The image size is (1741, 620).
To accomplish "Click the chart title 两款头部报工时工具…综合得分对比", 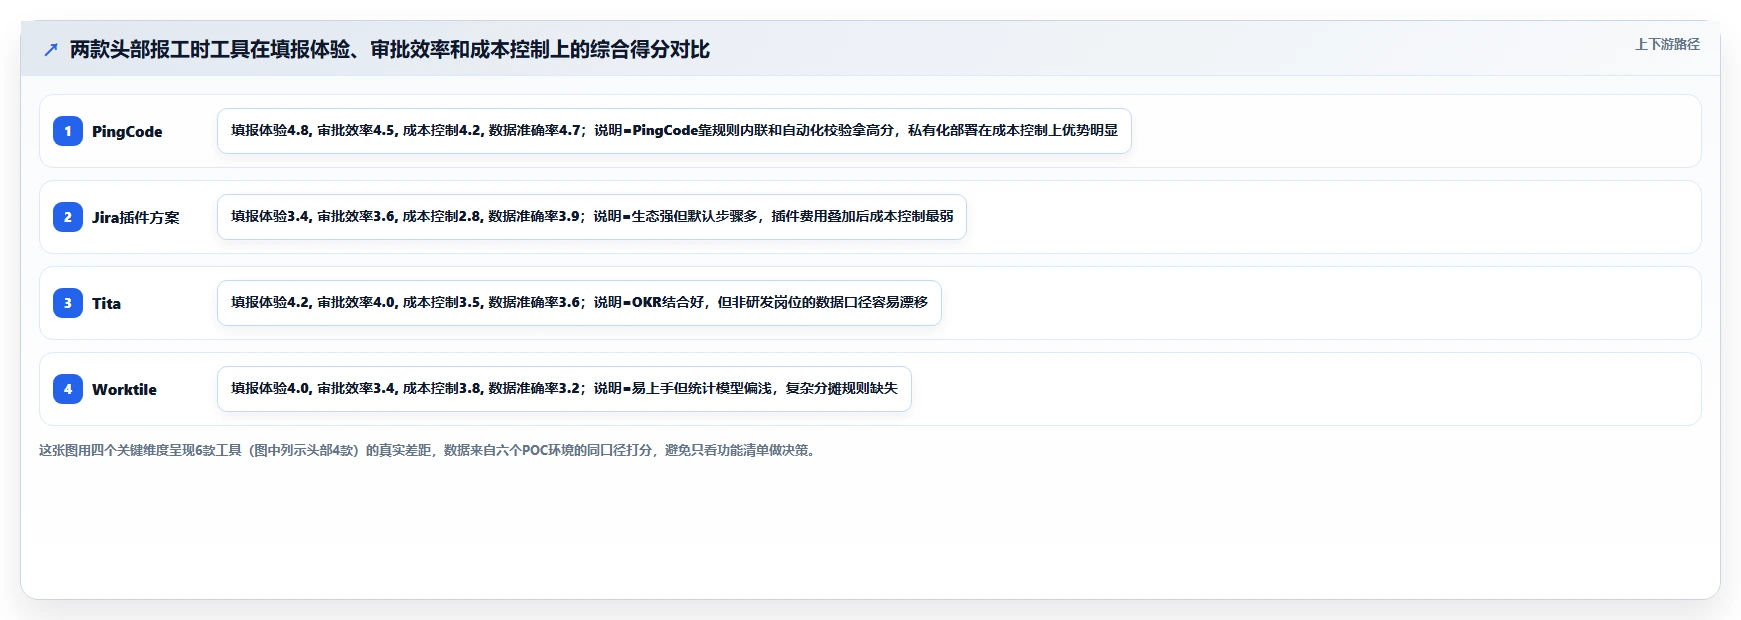I will point(390,49).
